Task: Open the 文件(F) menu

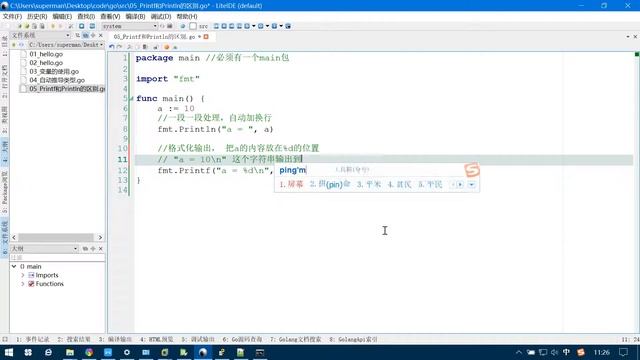Action: coord(12,16)
